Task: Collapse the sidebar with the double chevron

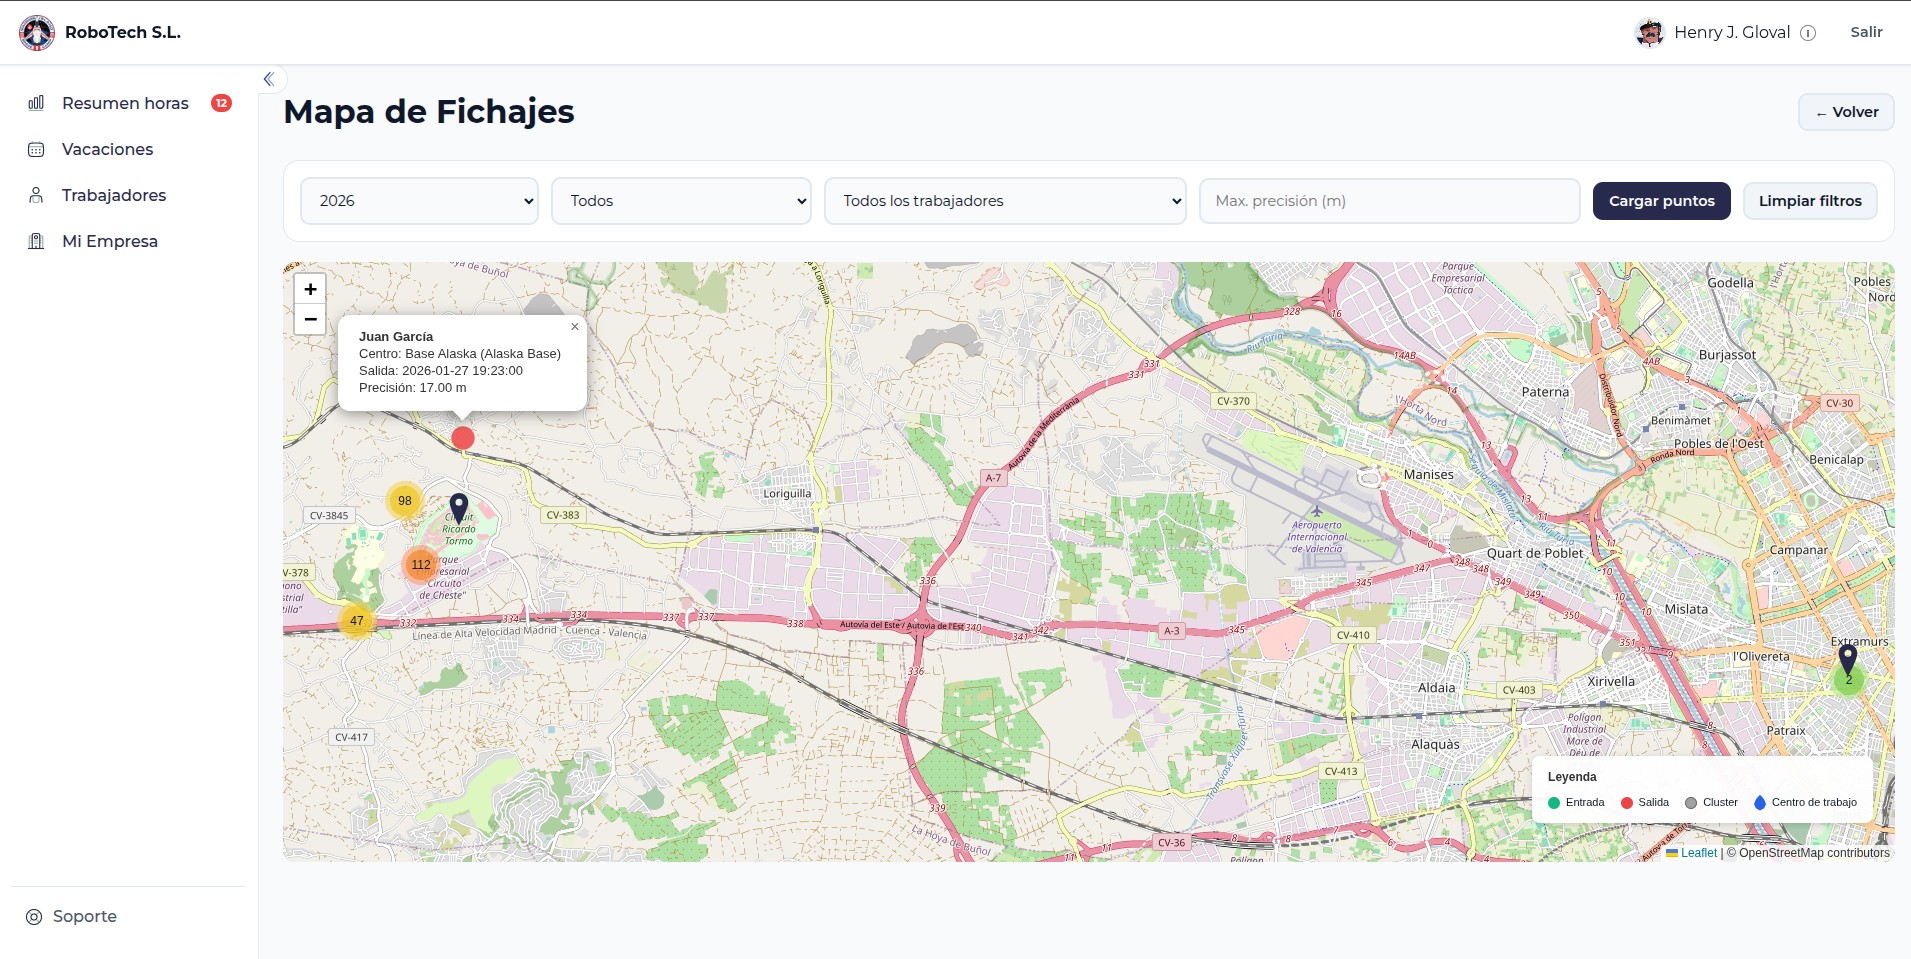Action: click(268, 79)
